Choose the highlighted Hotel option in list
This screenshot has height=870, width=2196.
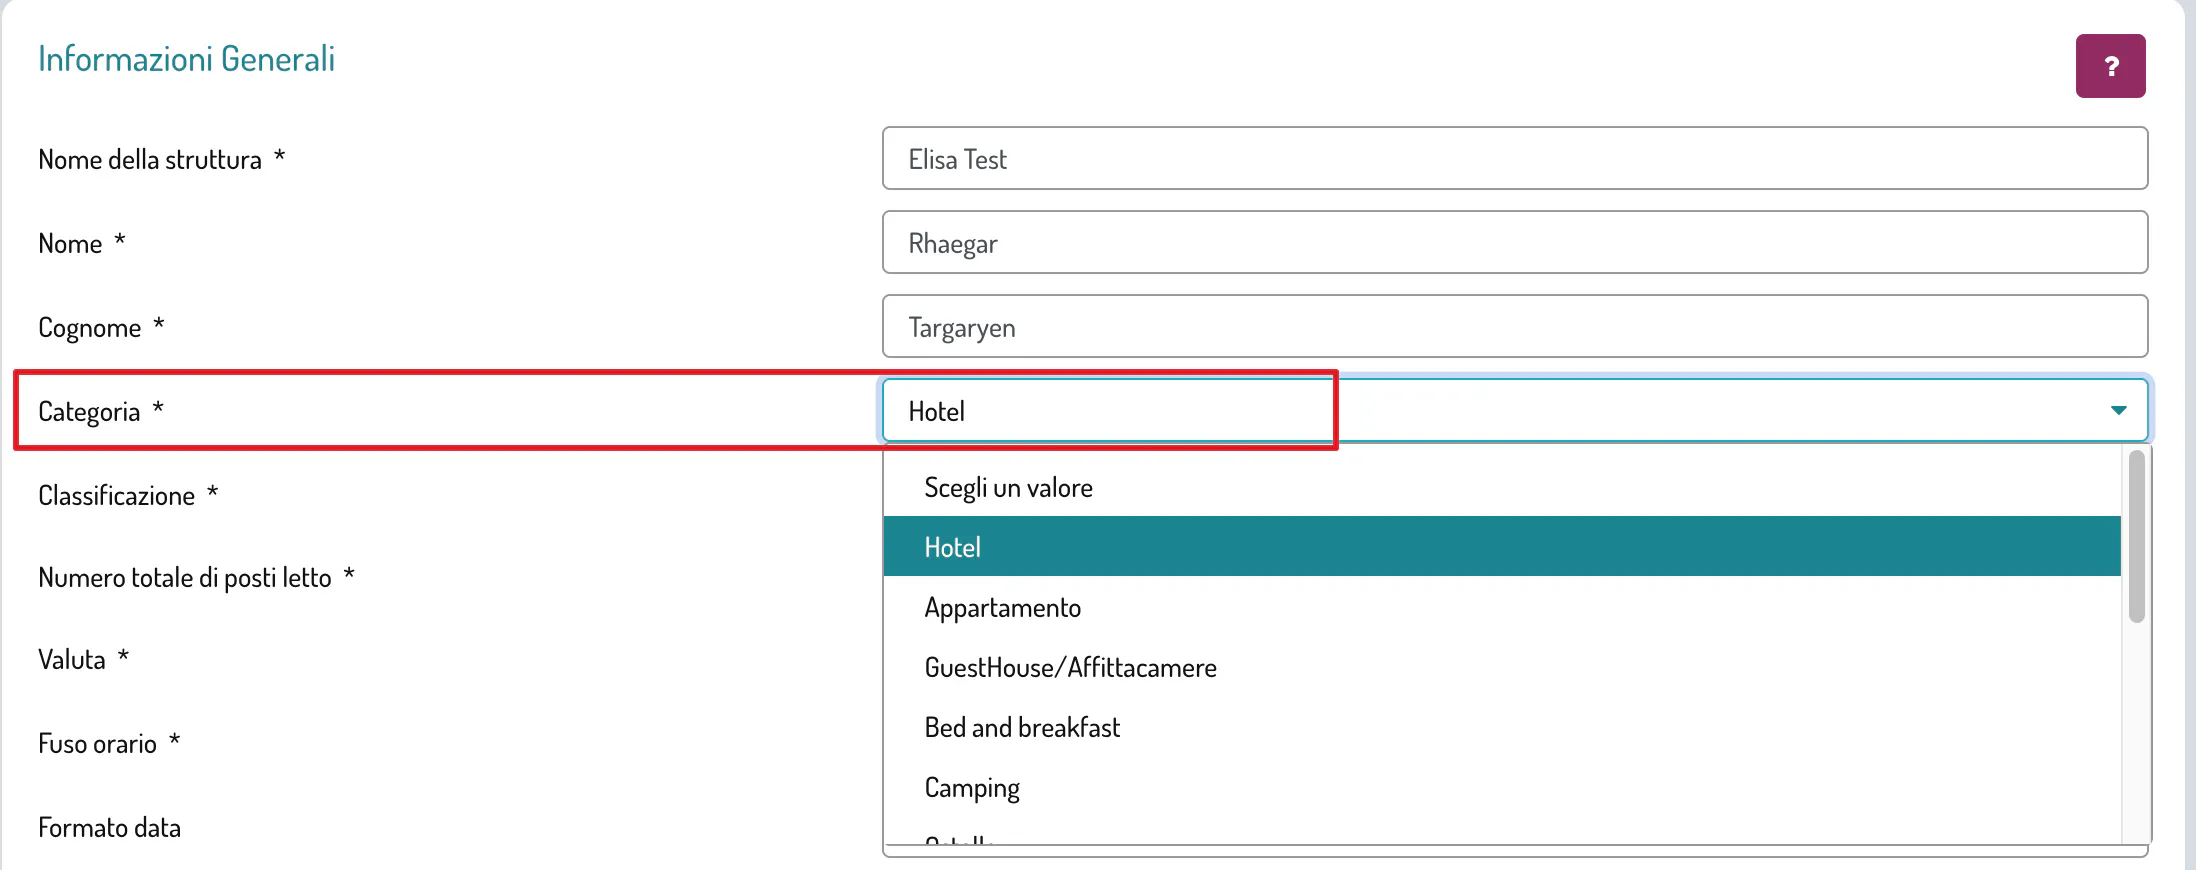[x=952, y=547]
